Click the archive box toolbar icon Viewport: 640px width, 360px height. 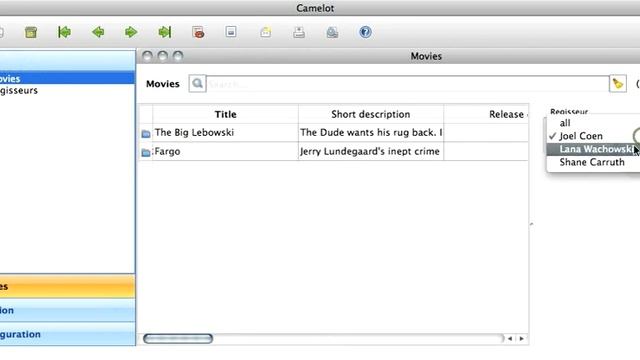click(31, 32)
